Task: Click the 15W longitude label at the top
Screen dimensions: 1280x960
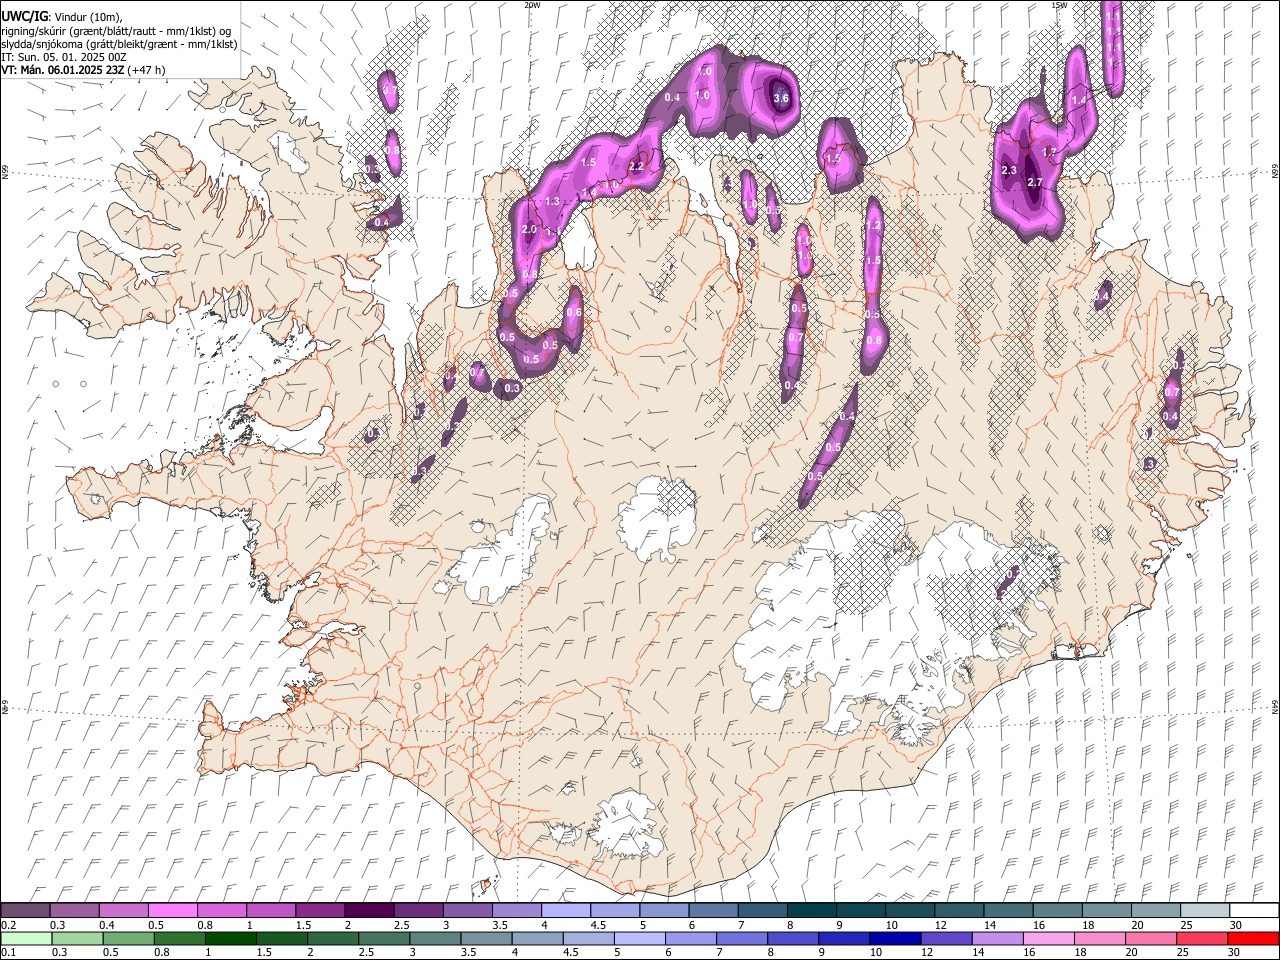Action: 1058,5
